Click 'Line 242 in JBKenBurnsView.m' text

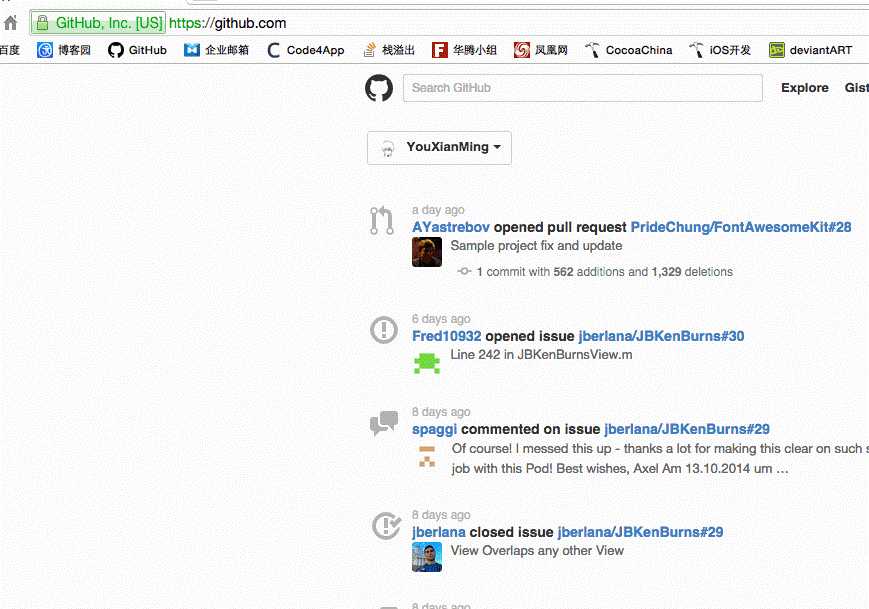(x=541, y=355)
